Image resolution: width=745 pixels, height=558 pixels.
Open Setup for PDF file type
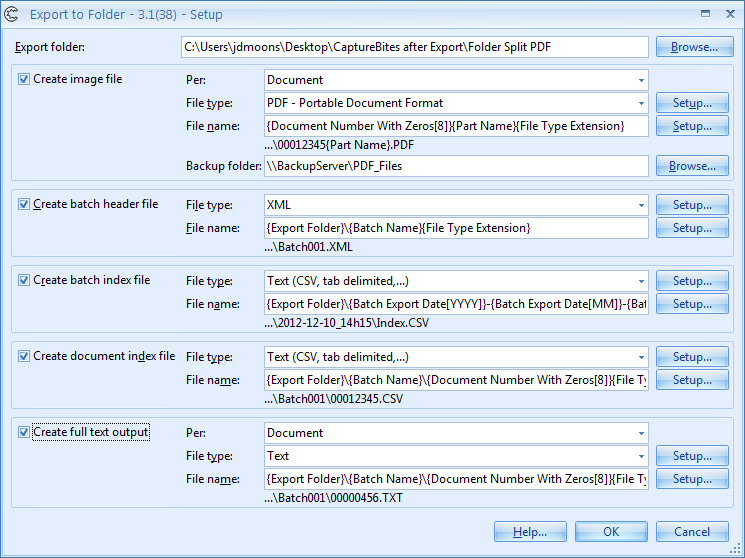[692, 103]
